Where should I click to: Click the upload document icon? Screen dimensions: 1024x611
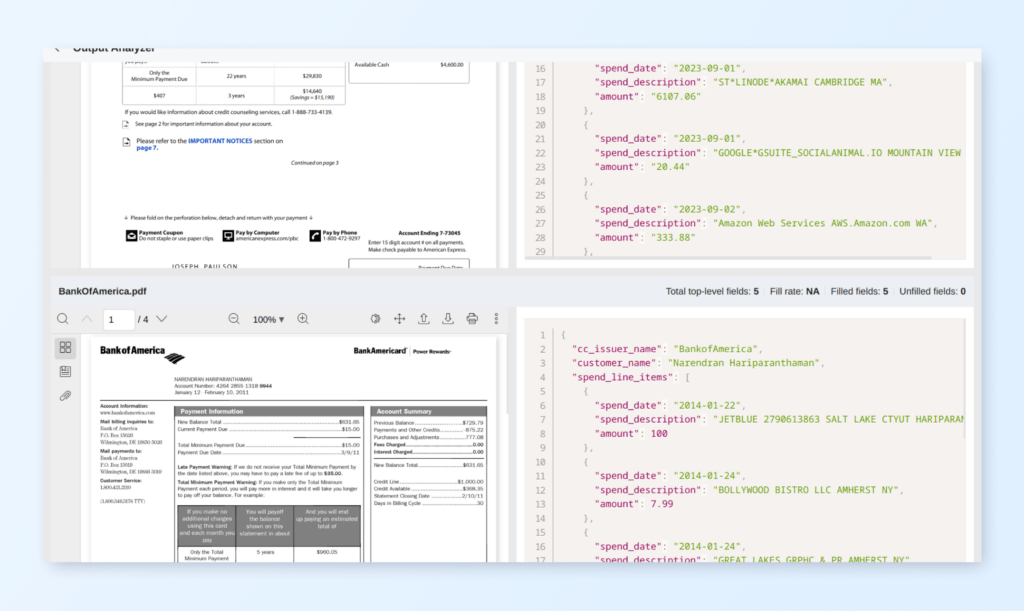coord(424,318)
